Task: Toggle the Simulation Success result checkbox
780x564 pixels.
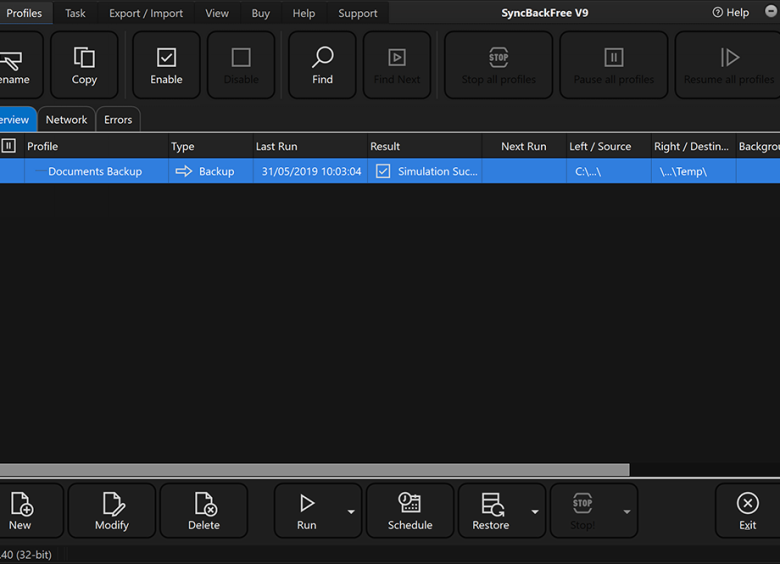Action: (x=383, y=171)
